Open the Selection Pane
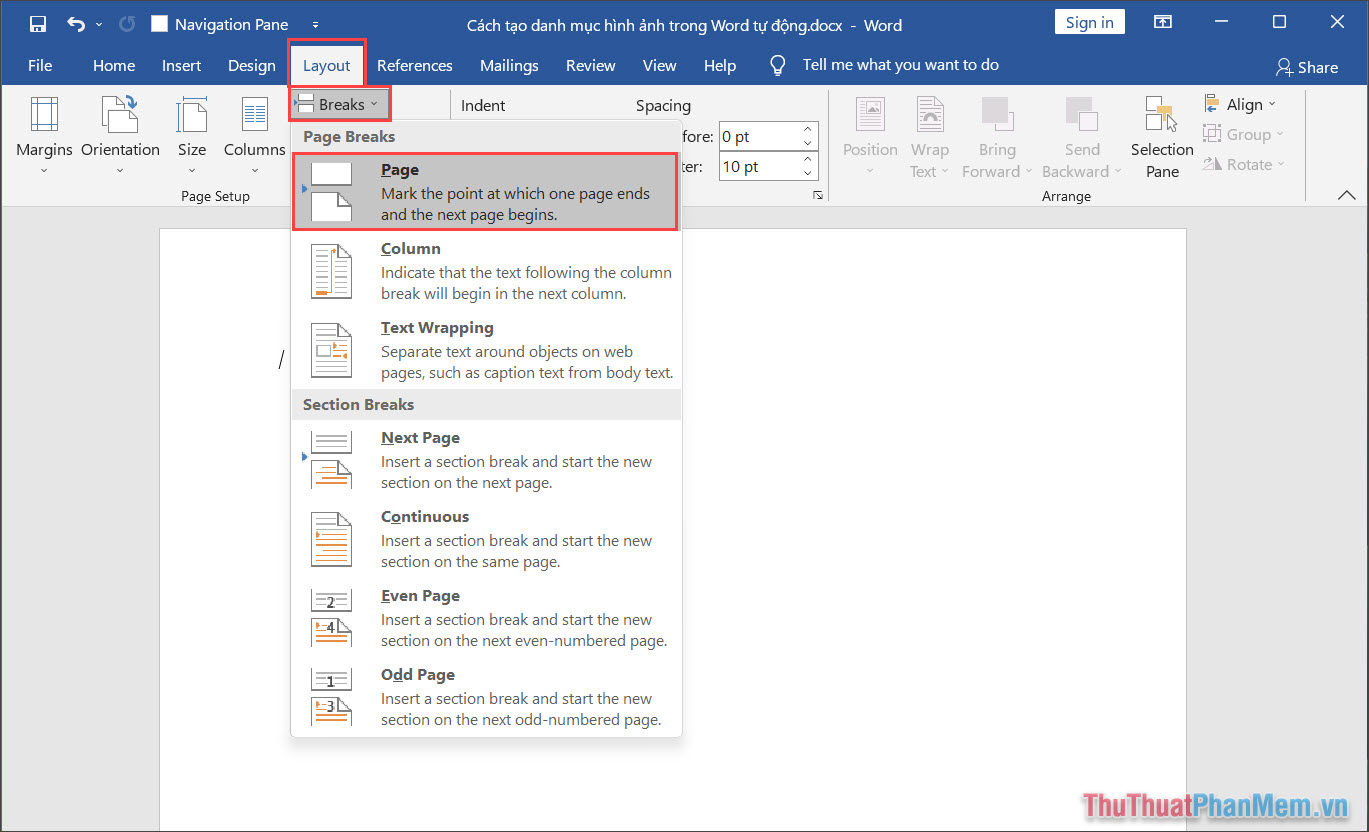The image size is (1369, 832). 1162,138
